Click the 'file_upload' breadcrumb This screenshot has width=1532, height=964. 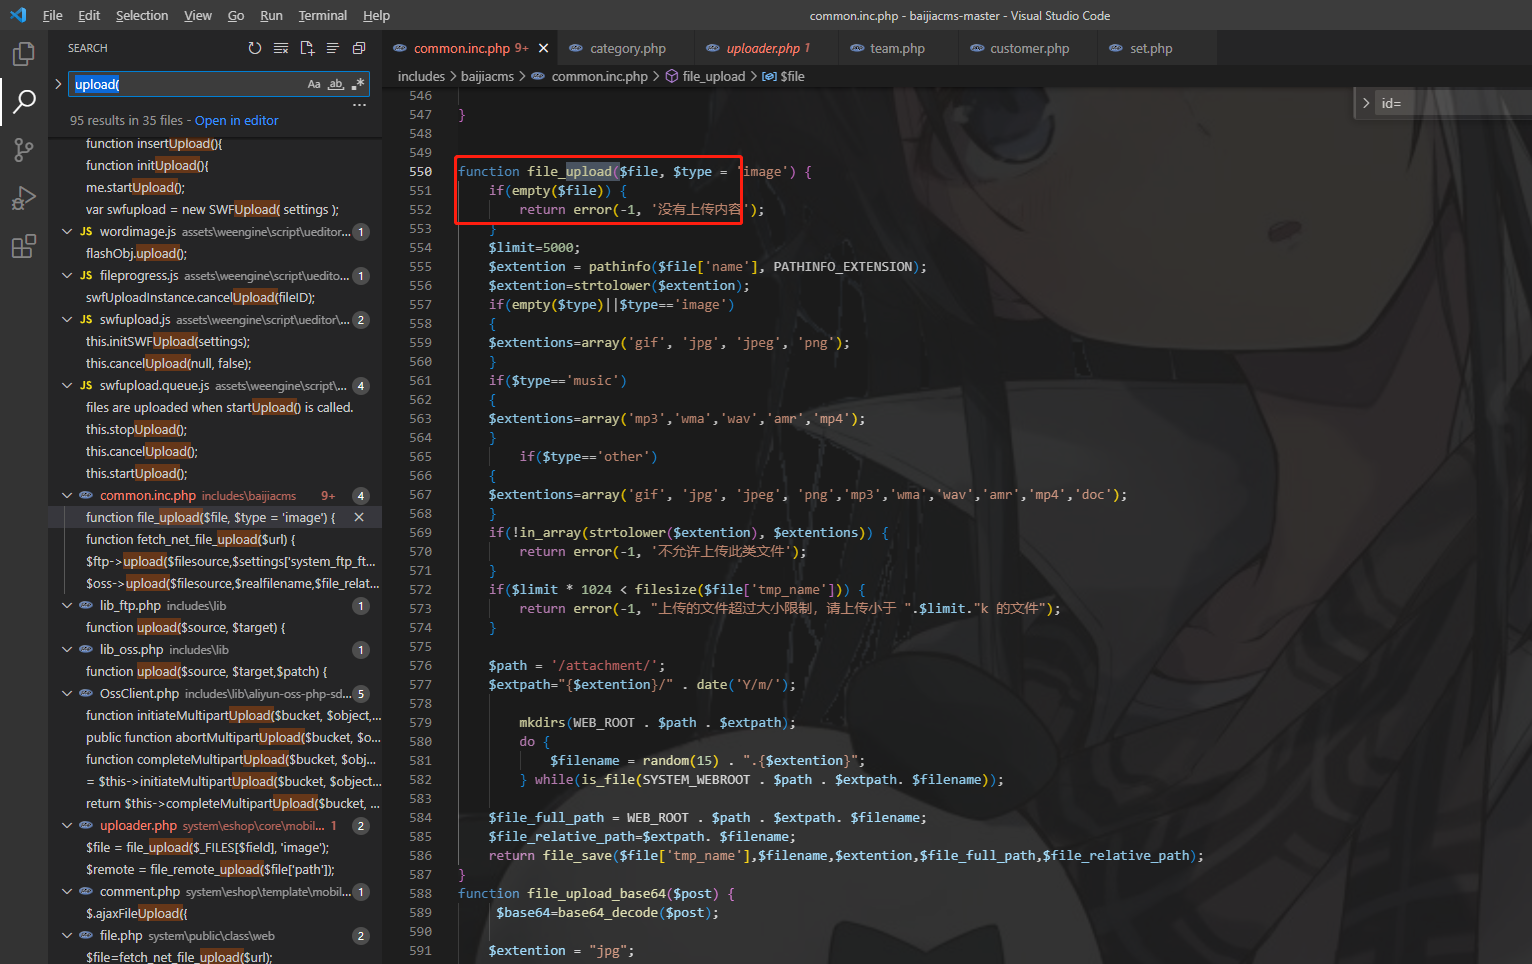714,77
